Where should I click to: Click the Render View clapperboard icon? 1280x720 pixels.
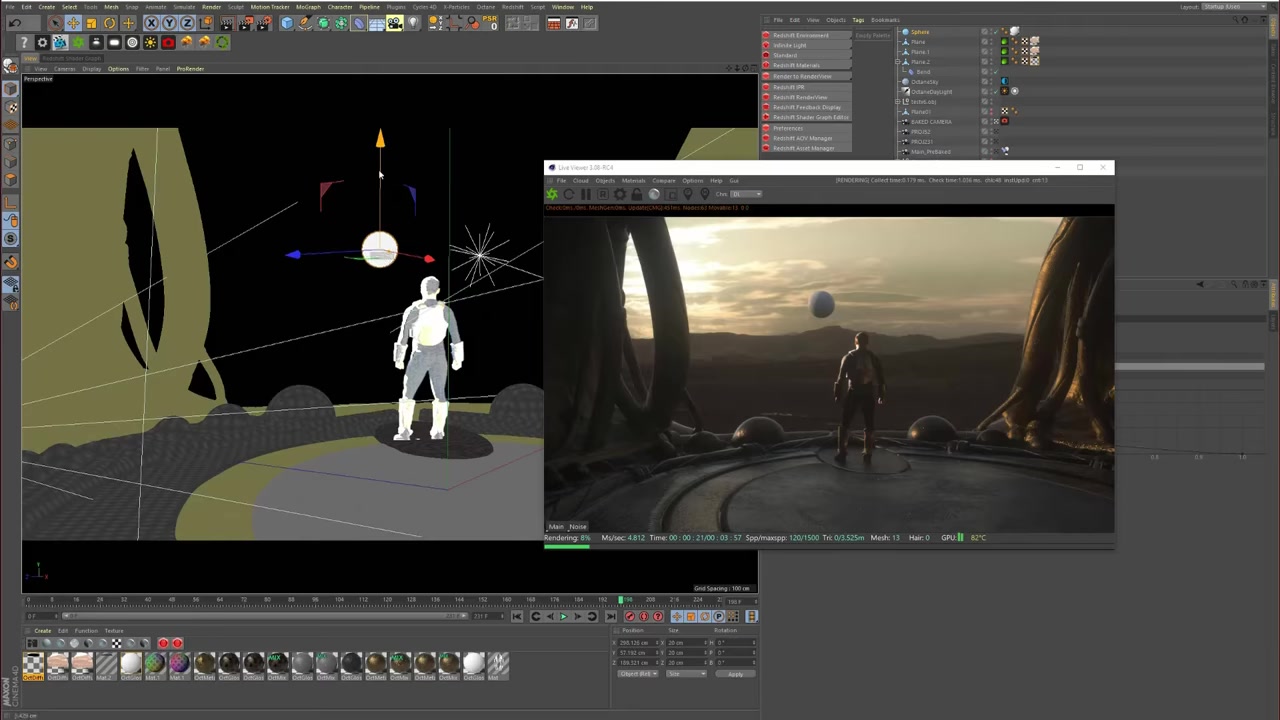(227, 23)
